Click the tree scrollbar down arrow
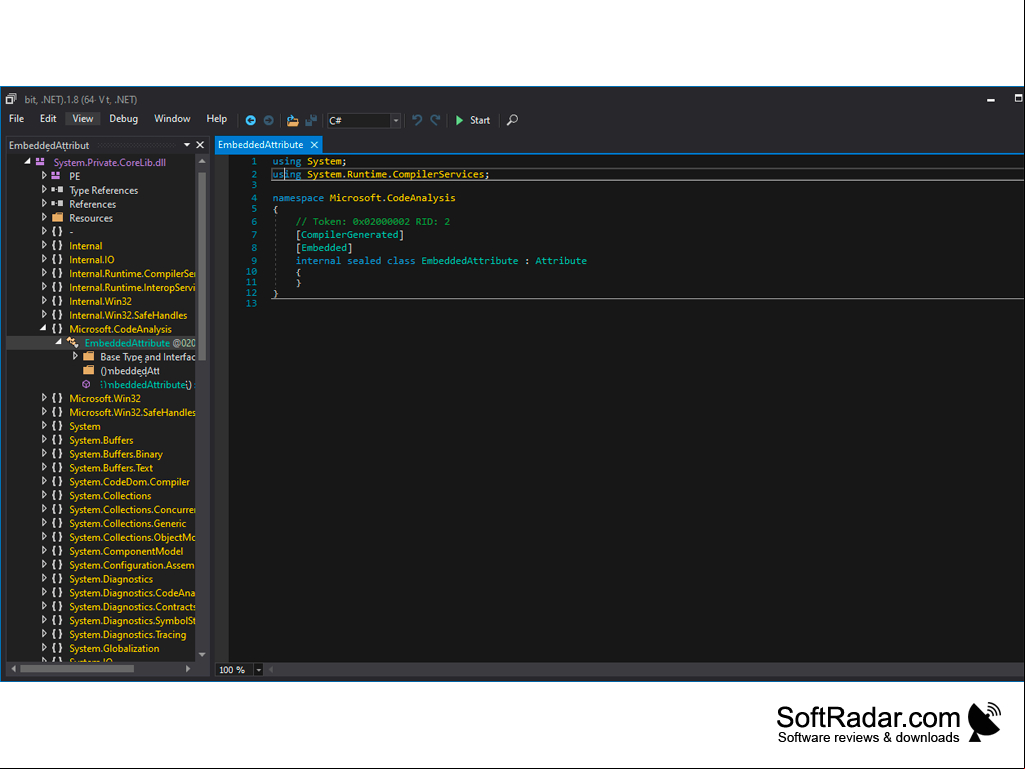The image size is (1025, 769). coord(202,655)
